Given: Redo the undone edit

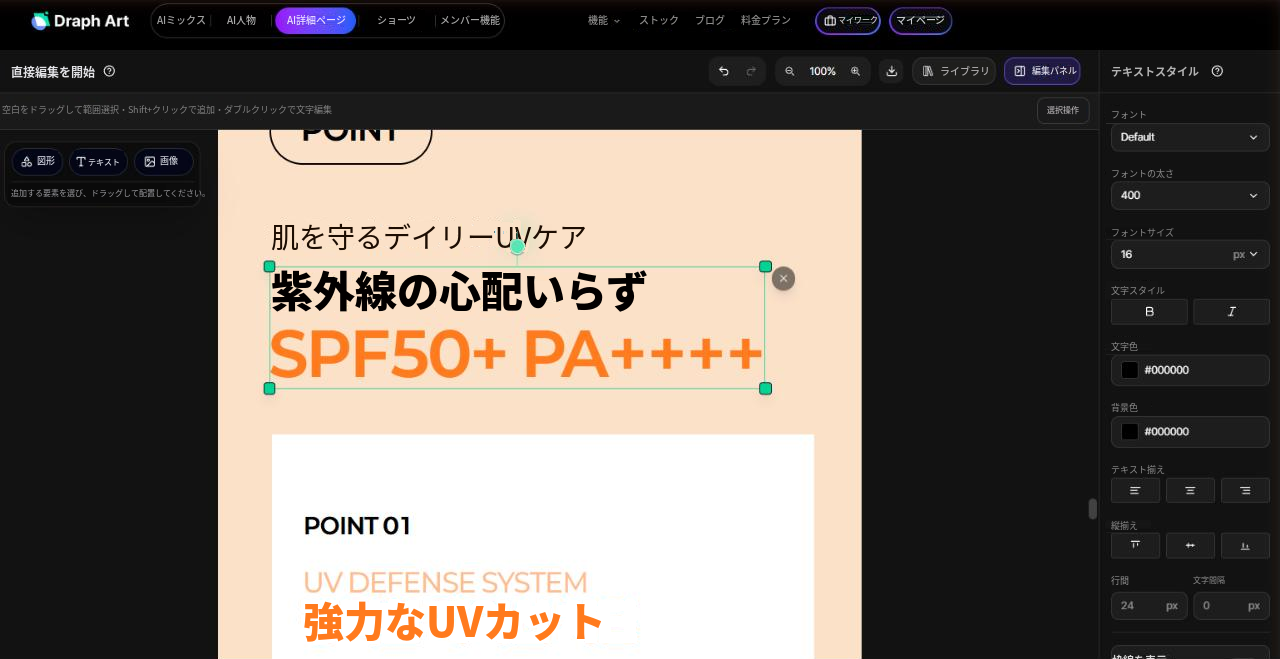Looking at the screenshot, I should tap(751, 71).
